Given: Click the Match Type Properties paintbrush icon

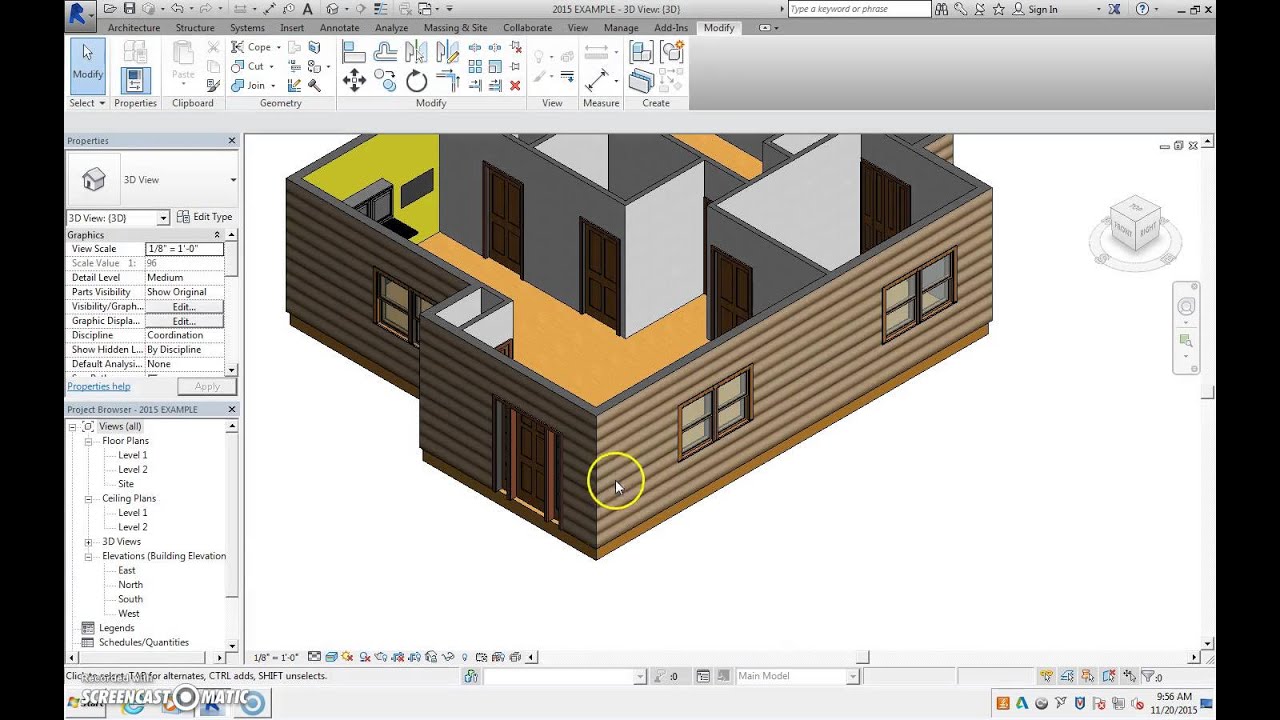Looking at the screenshot, I should click(213, 85).
